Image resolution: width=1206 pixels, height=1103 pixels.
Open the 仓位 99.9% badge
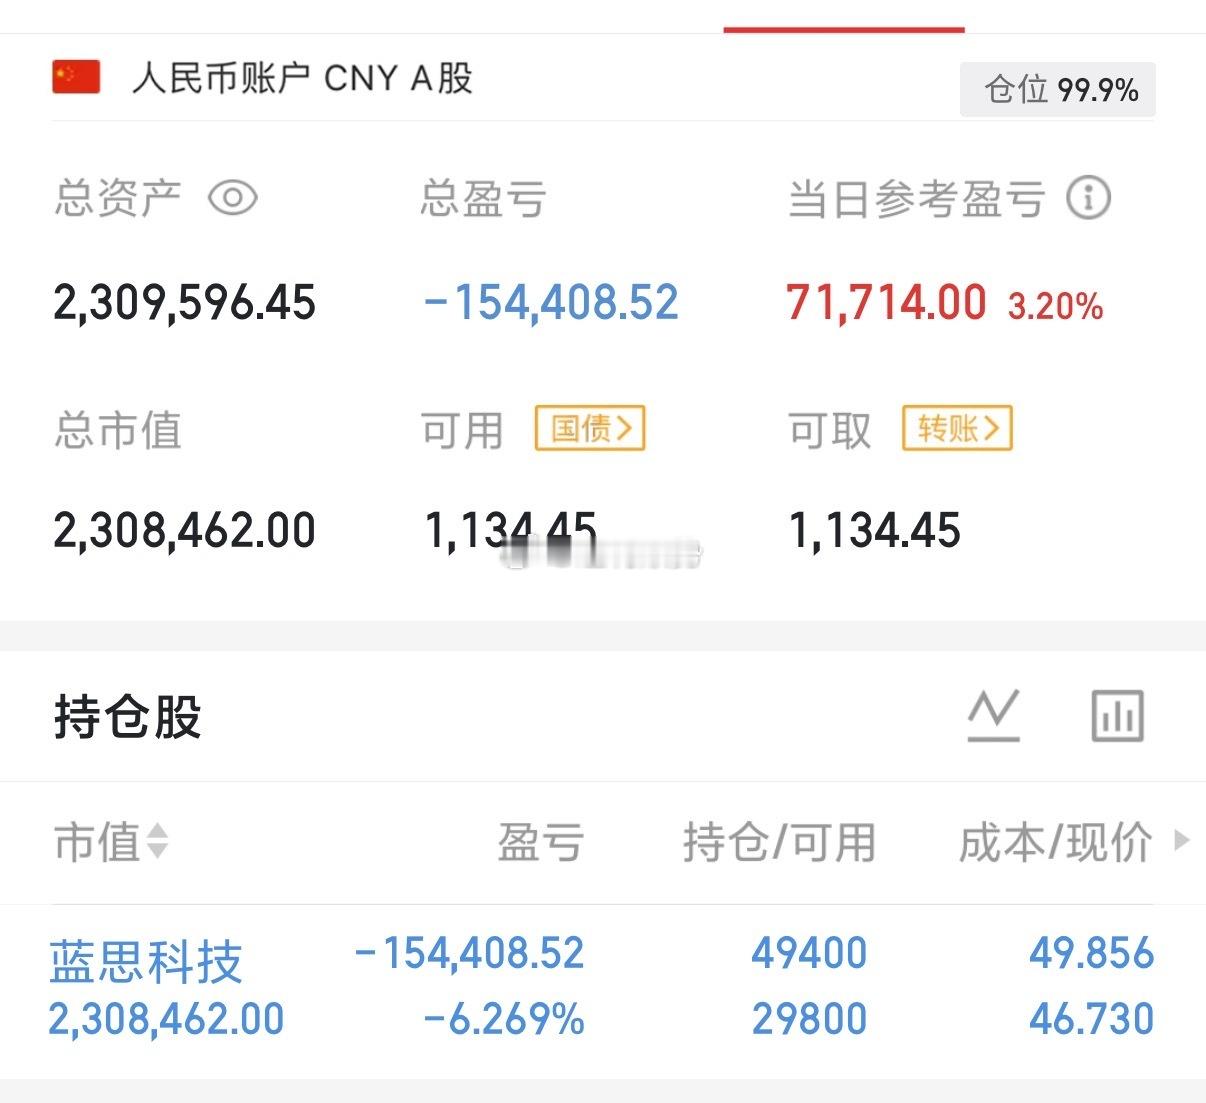click(x=1058, y=90)
